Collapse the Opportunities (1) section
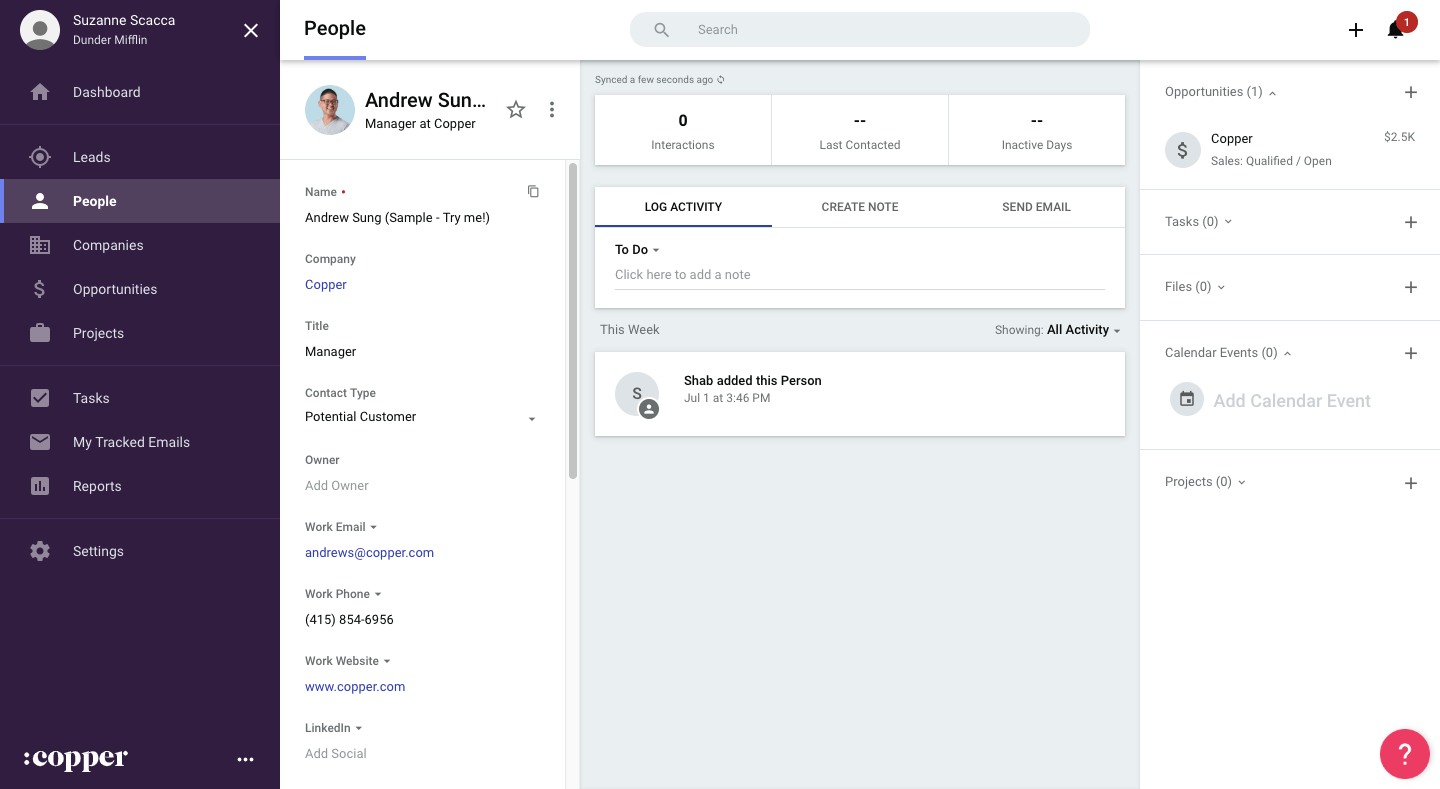1440x789 pixels. click(1272, 93)
